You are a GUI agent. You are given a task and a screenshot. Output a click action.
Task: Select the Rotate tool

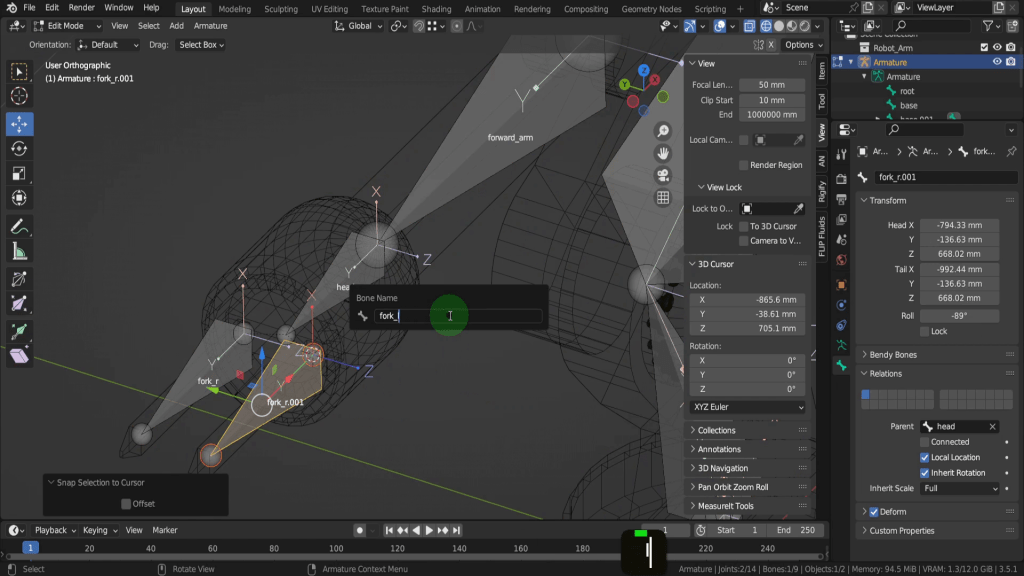click(19, 149)
